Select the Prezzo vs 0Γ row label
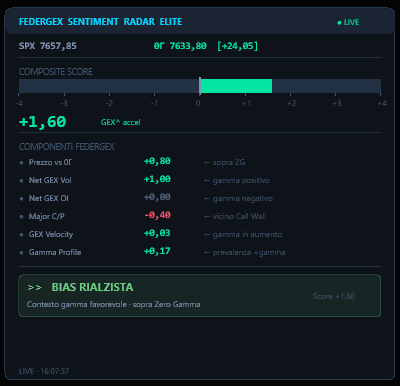The width and height of the screenshot is (400, 386). click(50, 162)
